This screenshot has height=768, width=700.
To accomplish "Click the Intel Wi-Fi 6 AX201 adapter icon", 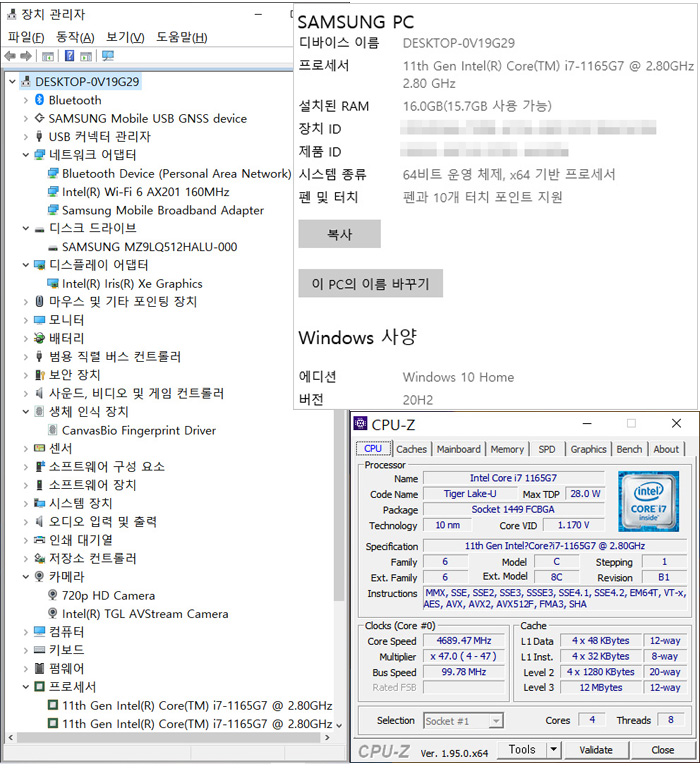I will pos(53,192).
